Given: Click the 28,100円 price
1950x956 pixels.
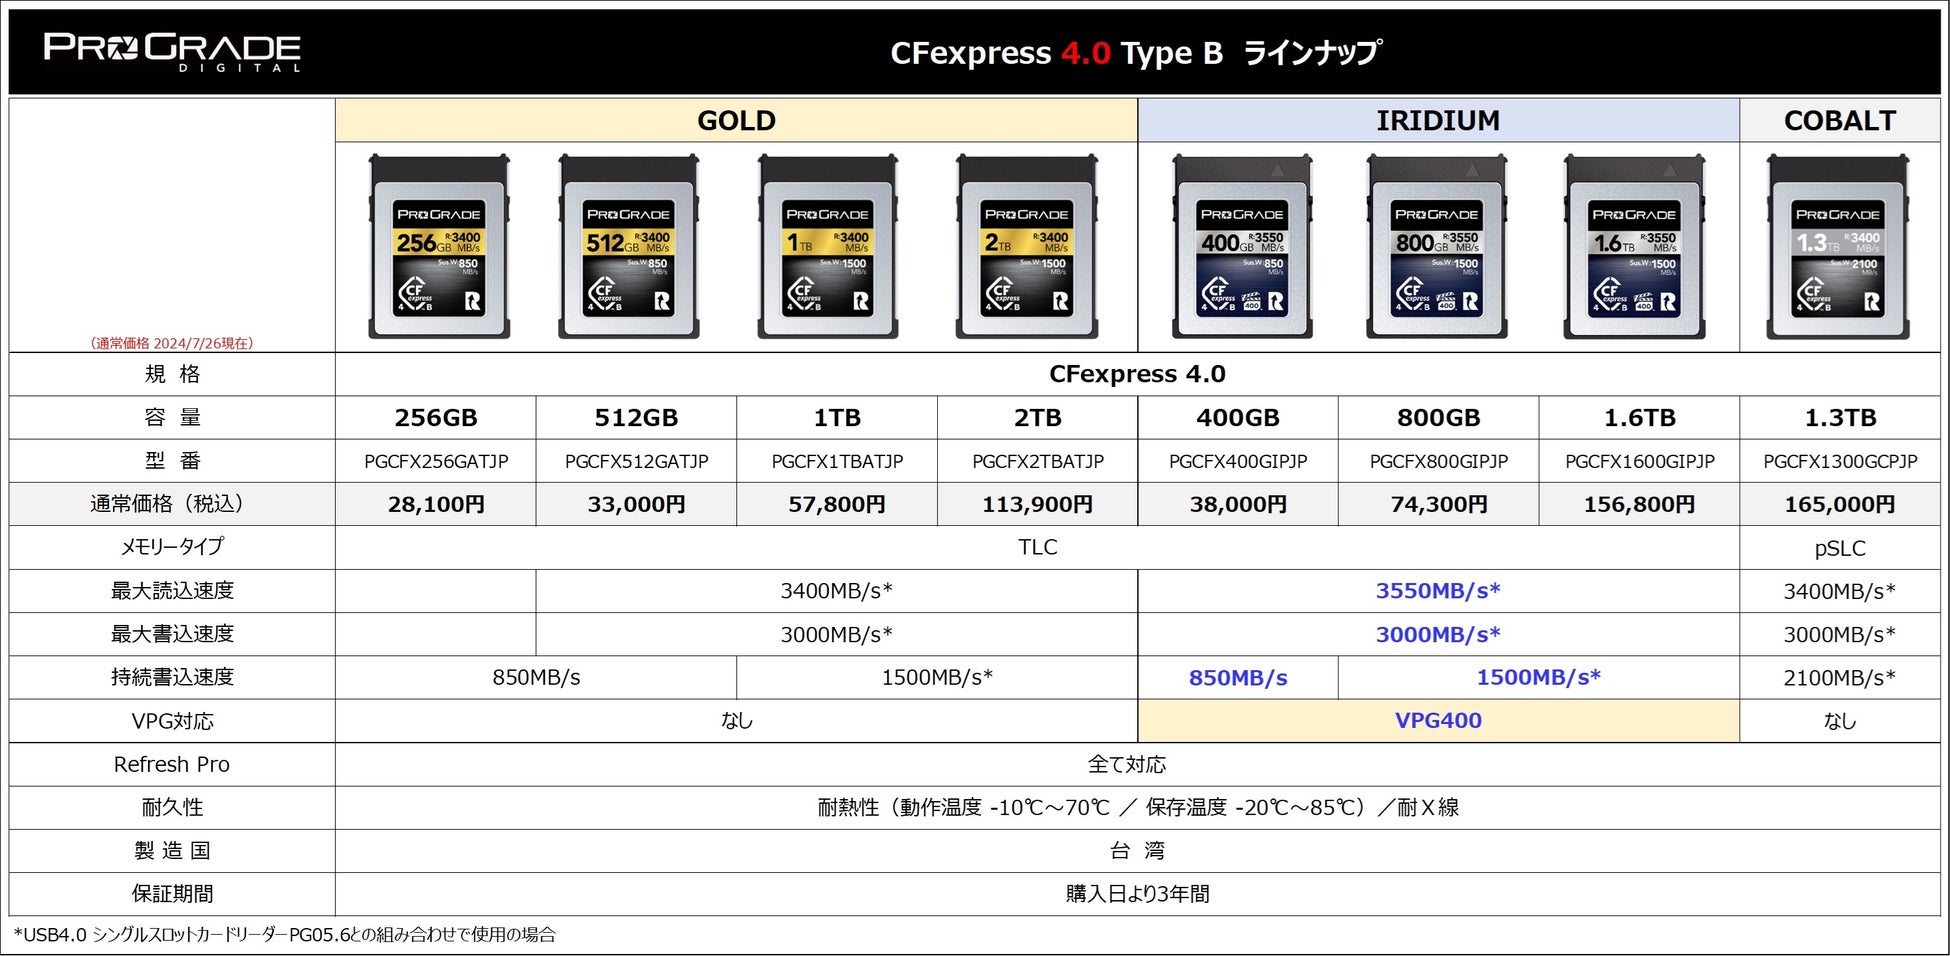Looking at the screenshot, I should pyautogui.click(x=436, y=504).
